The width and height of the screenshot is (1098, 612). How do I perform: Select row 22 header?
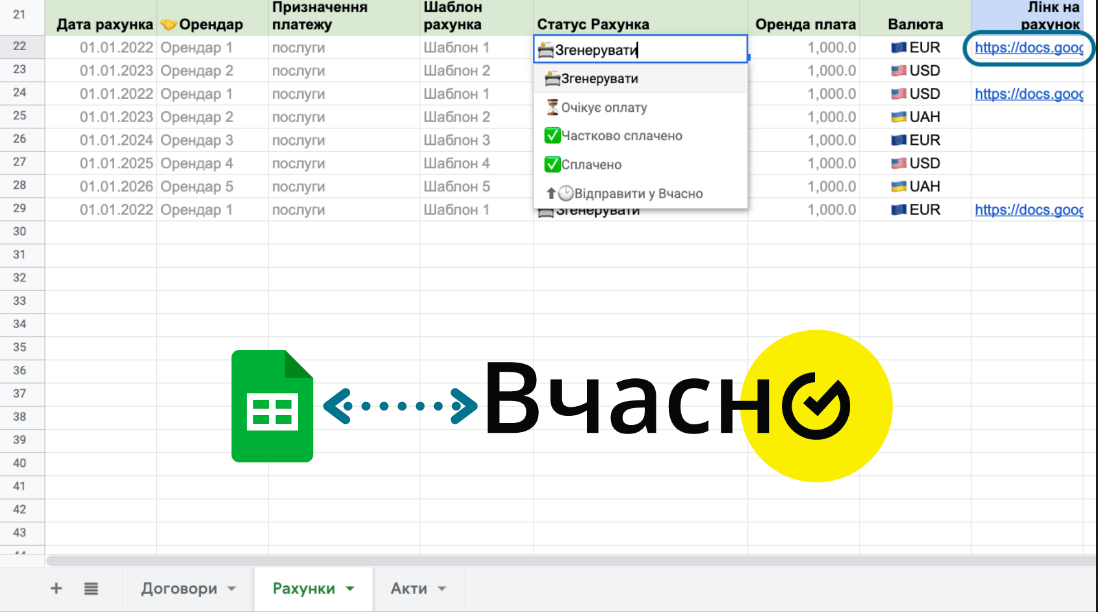(x=22, y=47)
